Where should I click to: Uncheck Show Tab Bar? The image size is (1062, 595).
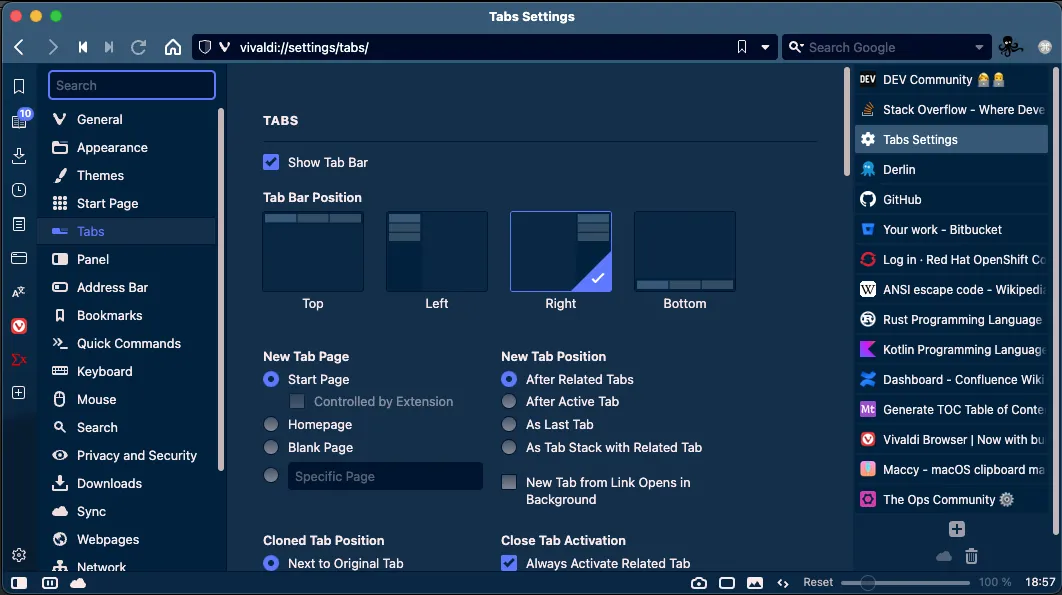270,162
